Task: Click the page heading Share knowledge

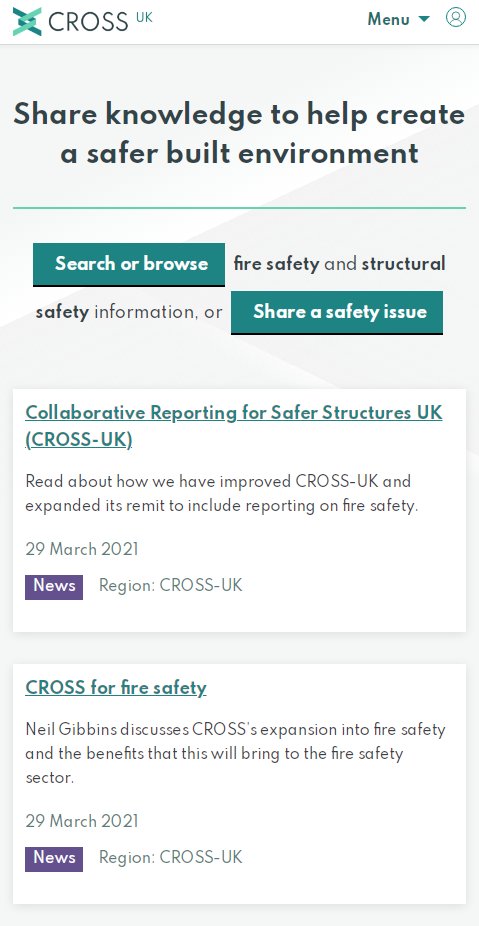Action: click(239, 133)
